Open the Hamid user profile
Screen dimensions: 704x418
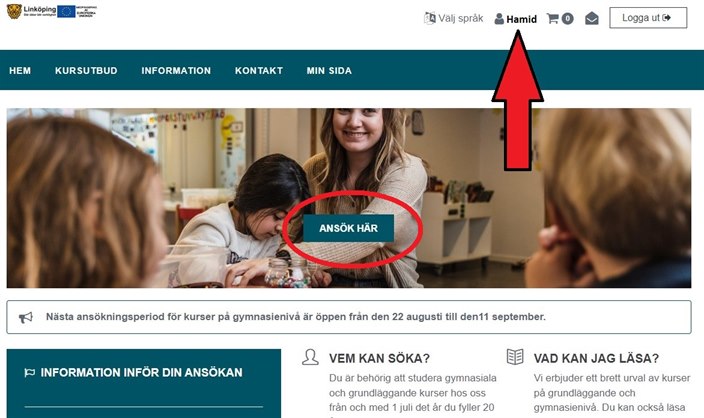coord(515,19)
